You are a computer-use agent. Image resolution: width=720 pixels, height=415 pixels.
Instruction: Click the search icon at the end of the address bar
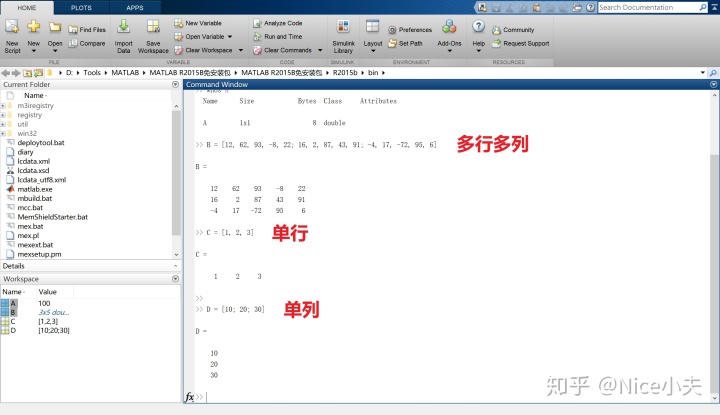pos(713,73)
